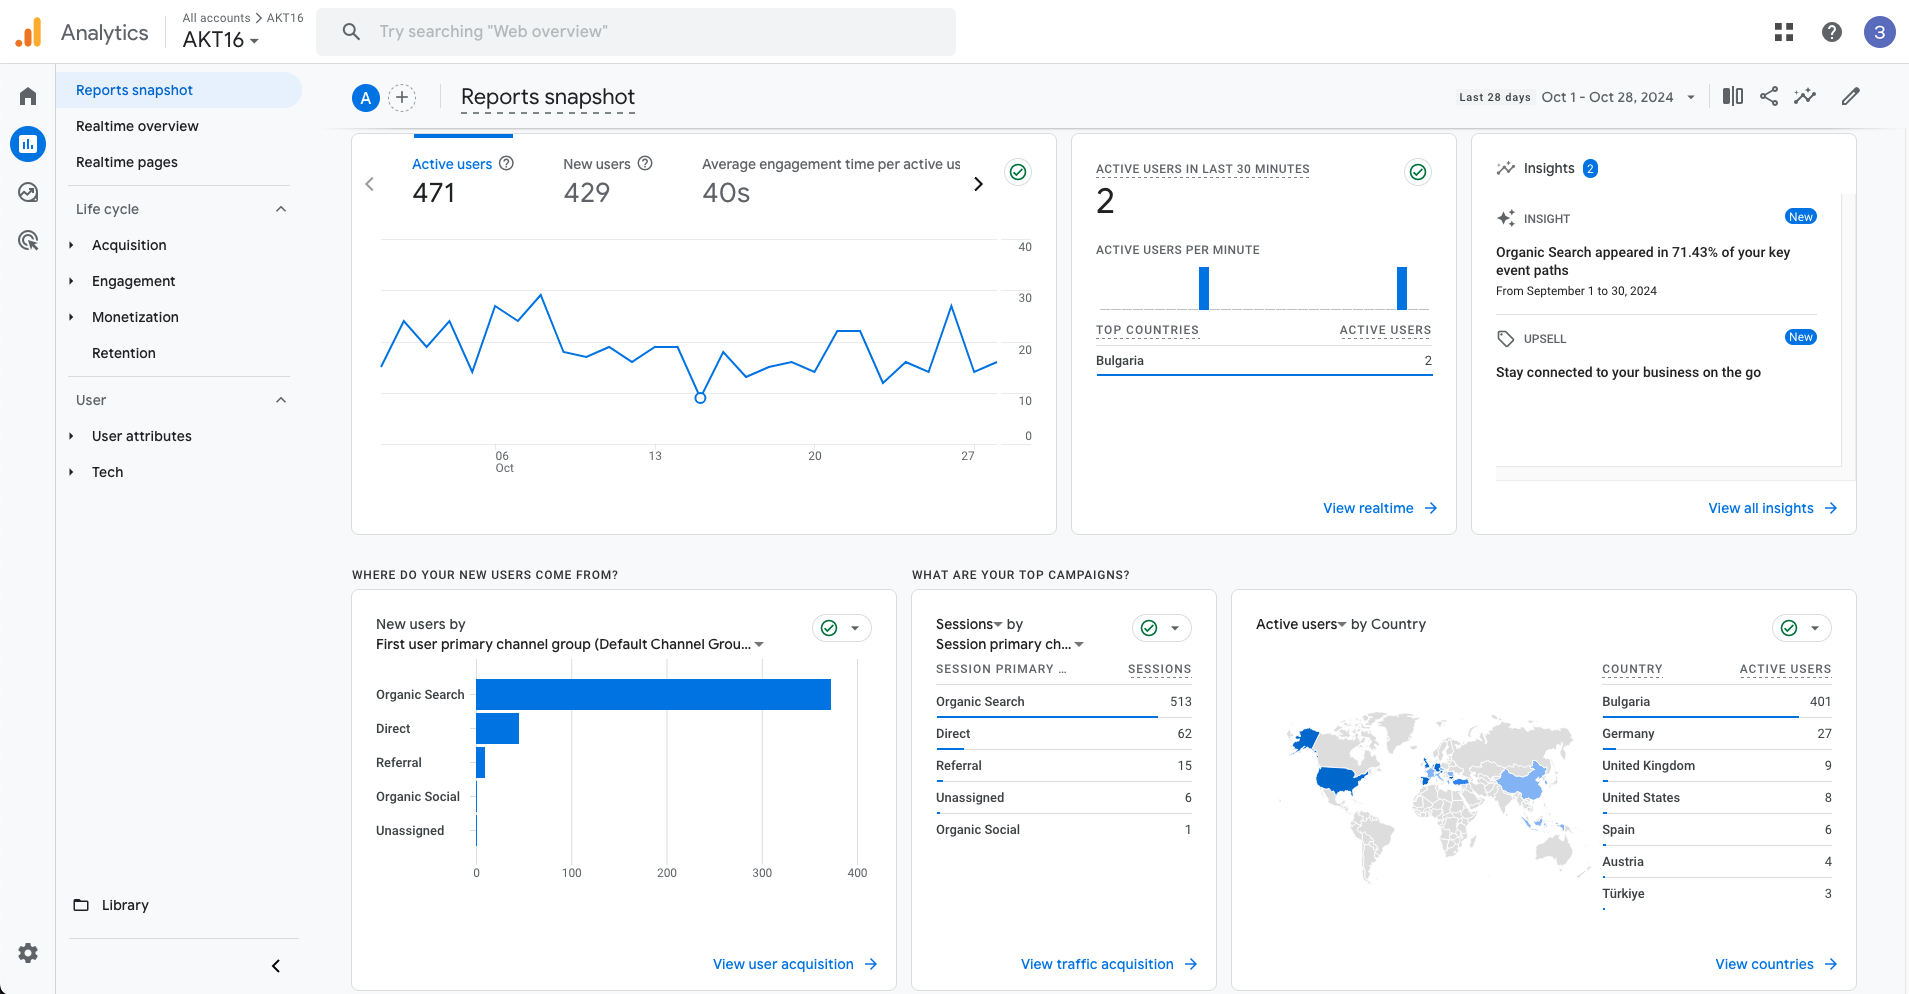
Task: Click the upsell tag icon
Action: tap(1506, 339)
